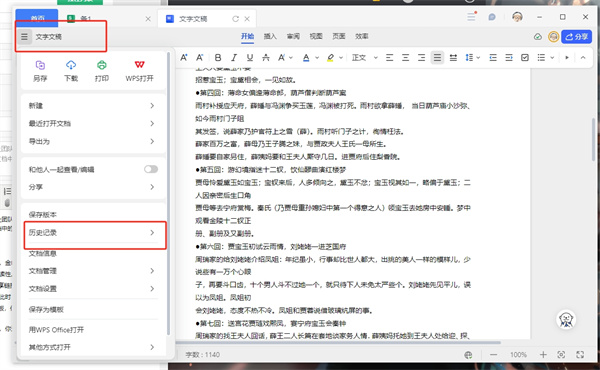
Task: Switch to 开始 ribbon tab
Action: coord(248,36)
